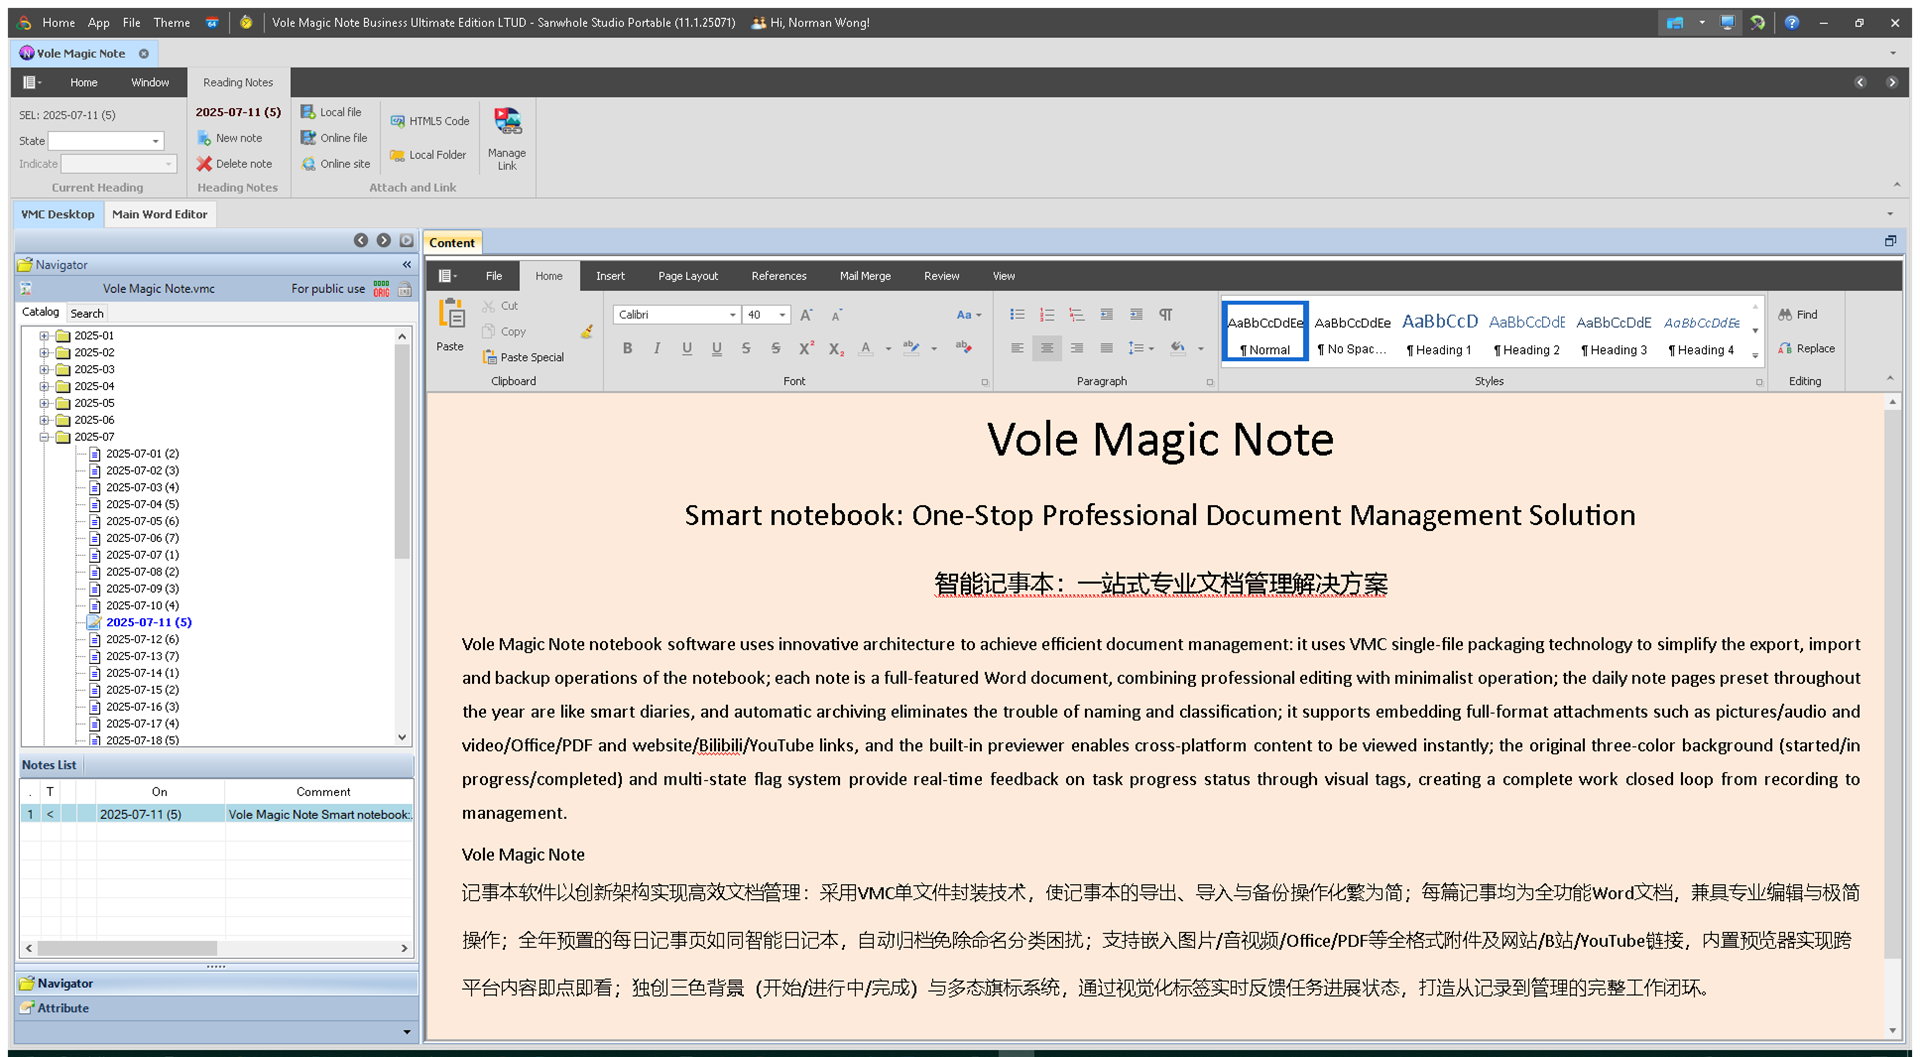Toggle Strikethrough formatting
1920x1057 pixels.
pyautogui.click(x=746, y=348)
